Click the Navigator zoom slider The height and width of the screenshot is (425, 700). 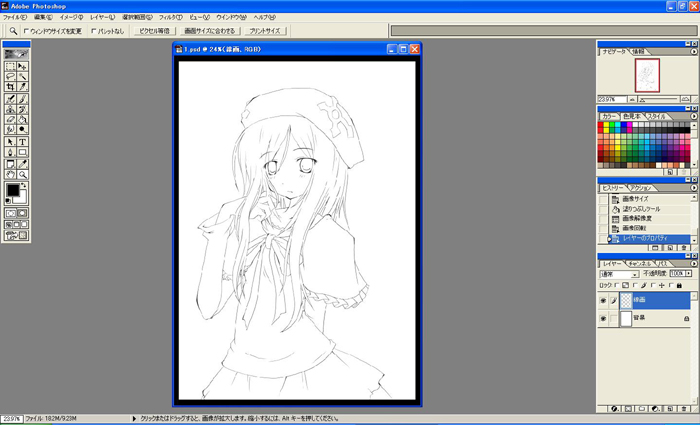660,99
